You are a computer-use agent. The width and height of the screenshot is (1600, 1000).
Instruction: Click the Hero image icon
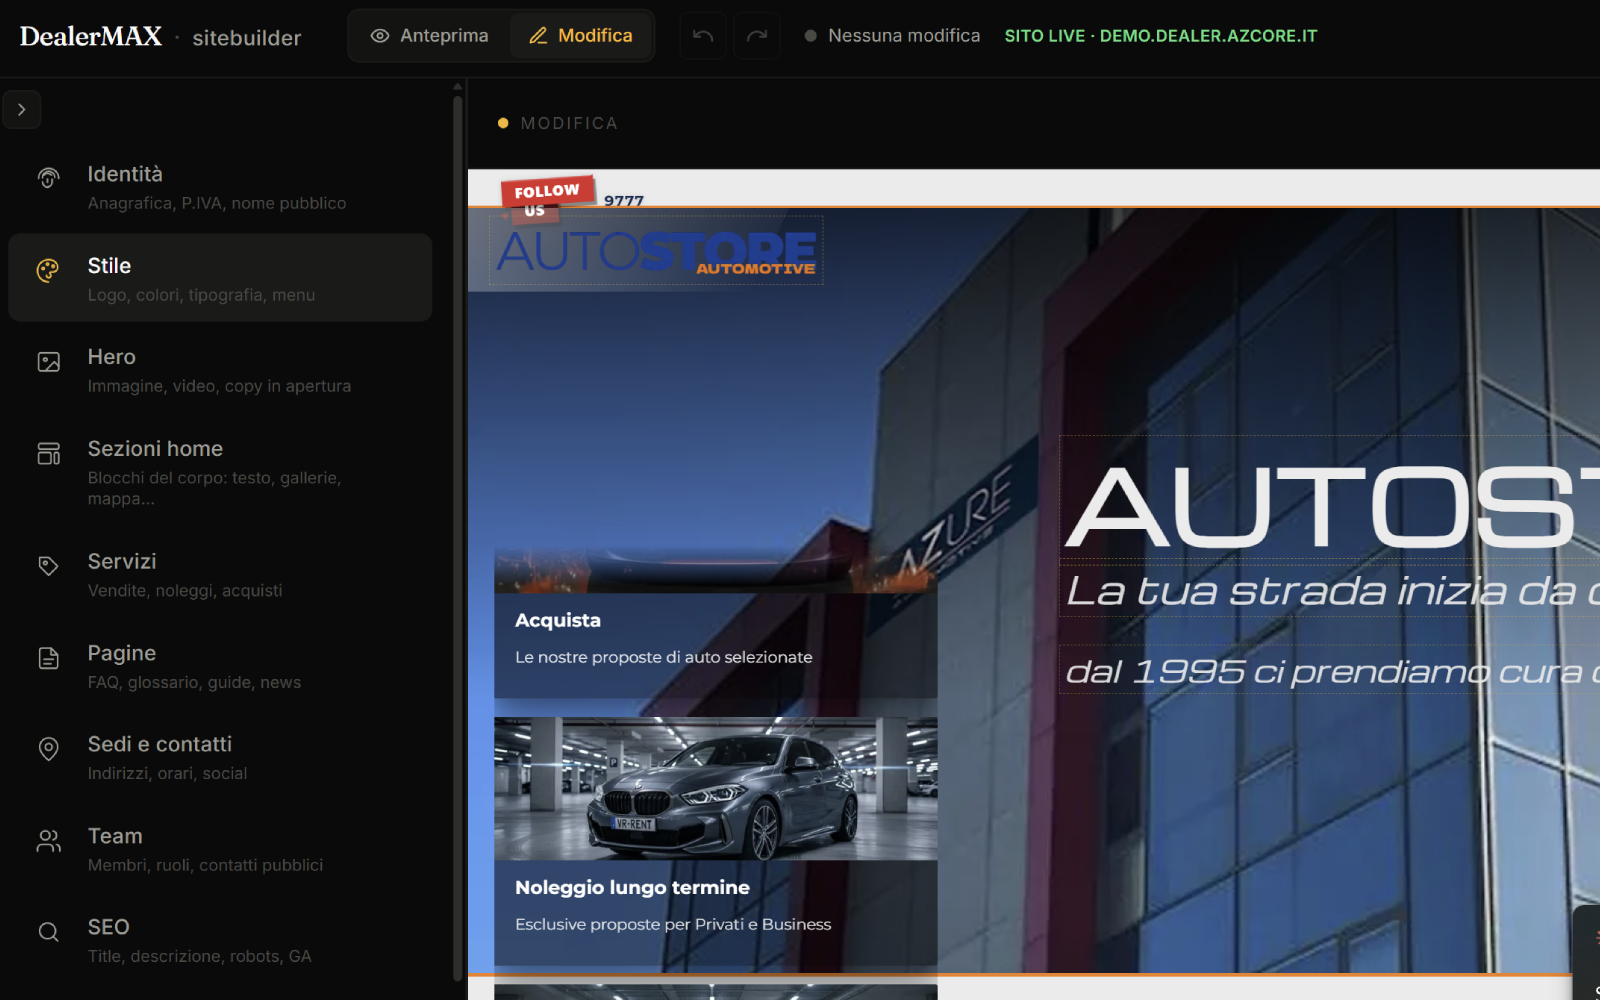point(48,362)
